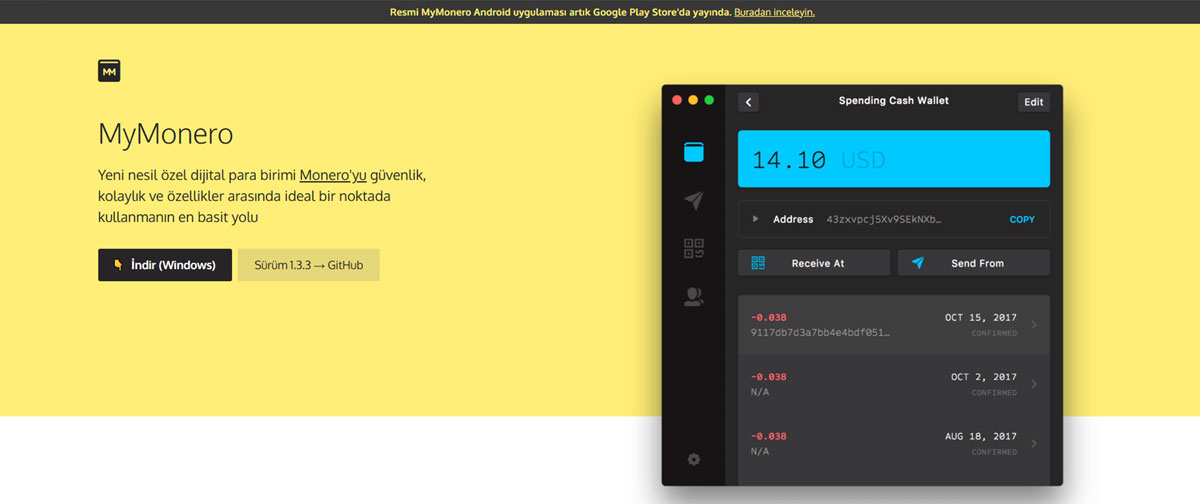
Task: Open the QR code sidebar icon
Action: coord(693,248)
